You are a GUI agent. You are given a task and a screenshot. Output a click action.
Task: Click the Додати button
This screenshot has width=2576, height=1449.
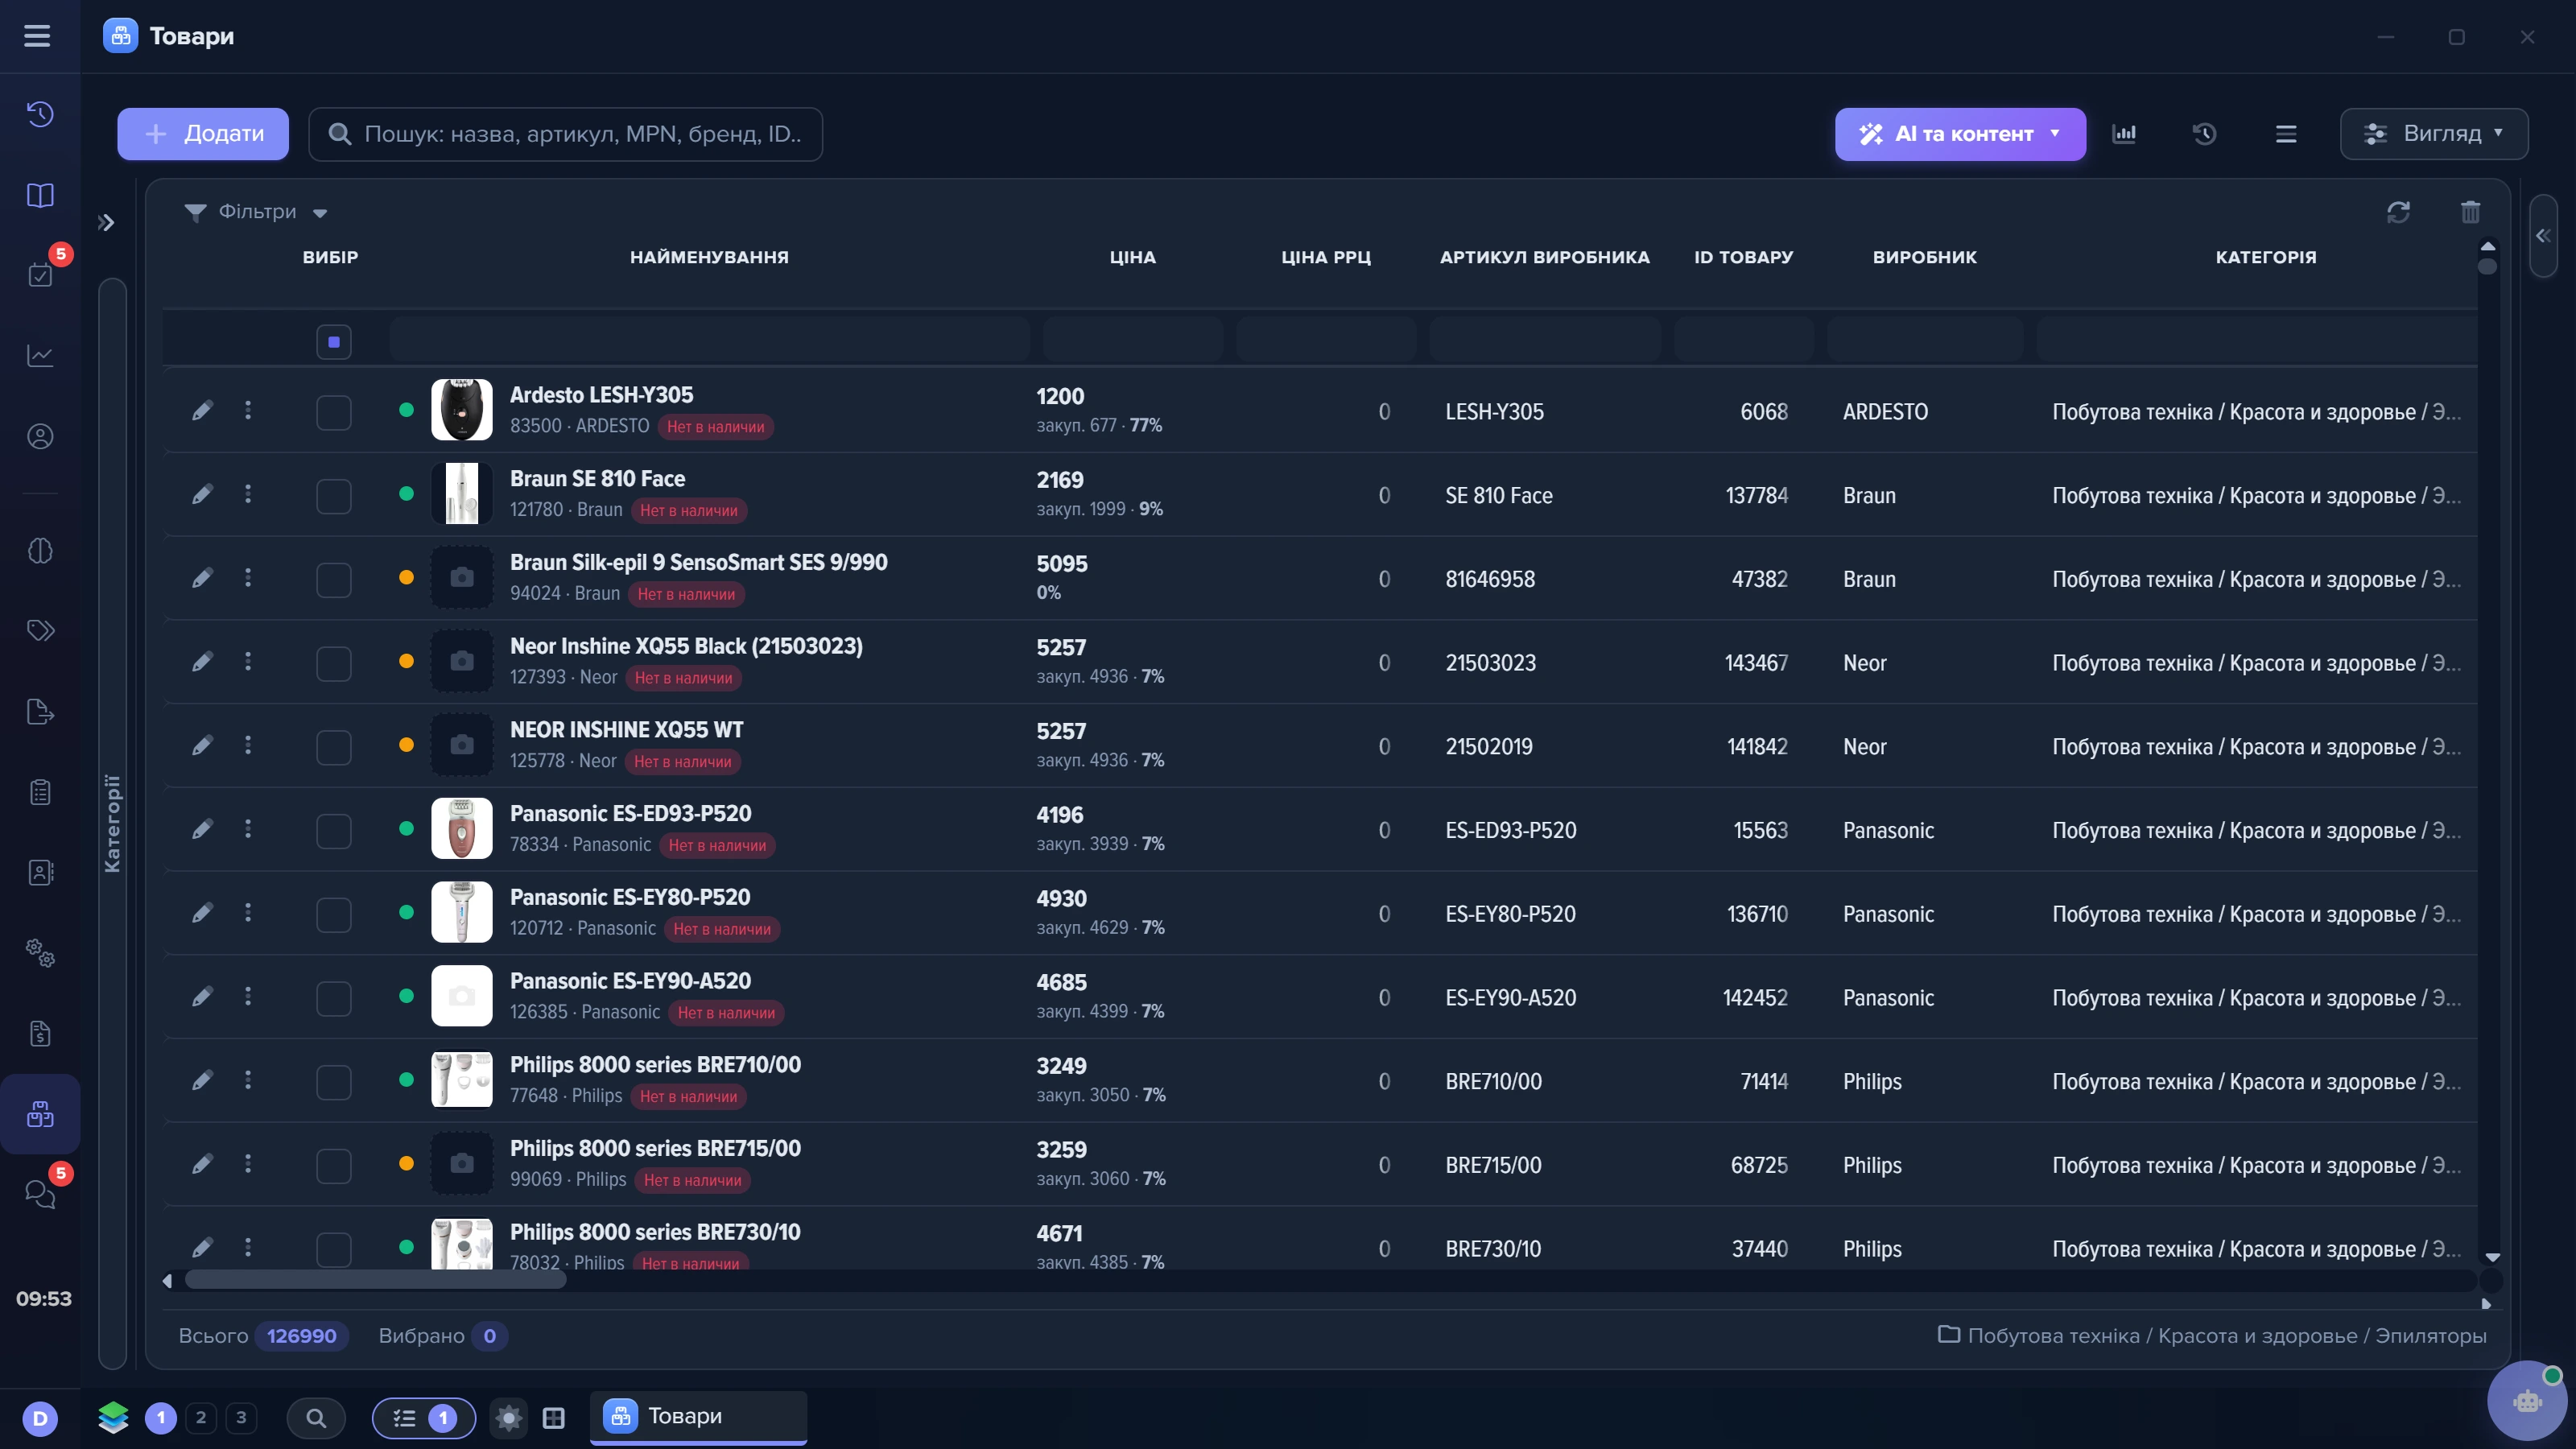click(203, 134)
